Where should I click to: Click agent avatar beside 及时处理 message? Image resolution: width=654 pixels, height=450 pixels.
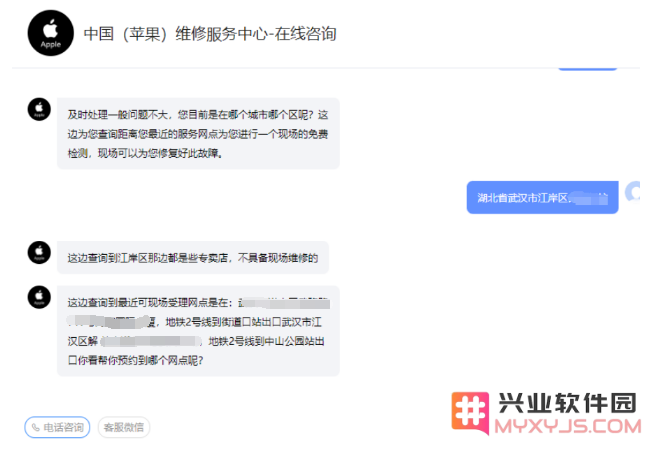(39, 109)
